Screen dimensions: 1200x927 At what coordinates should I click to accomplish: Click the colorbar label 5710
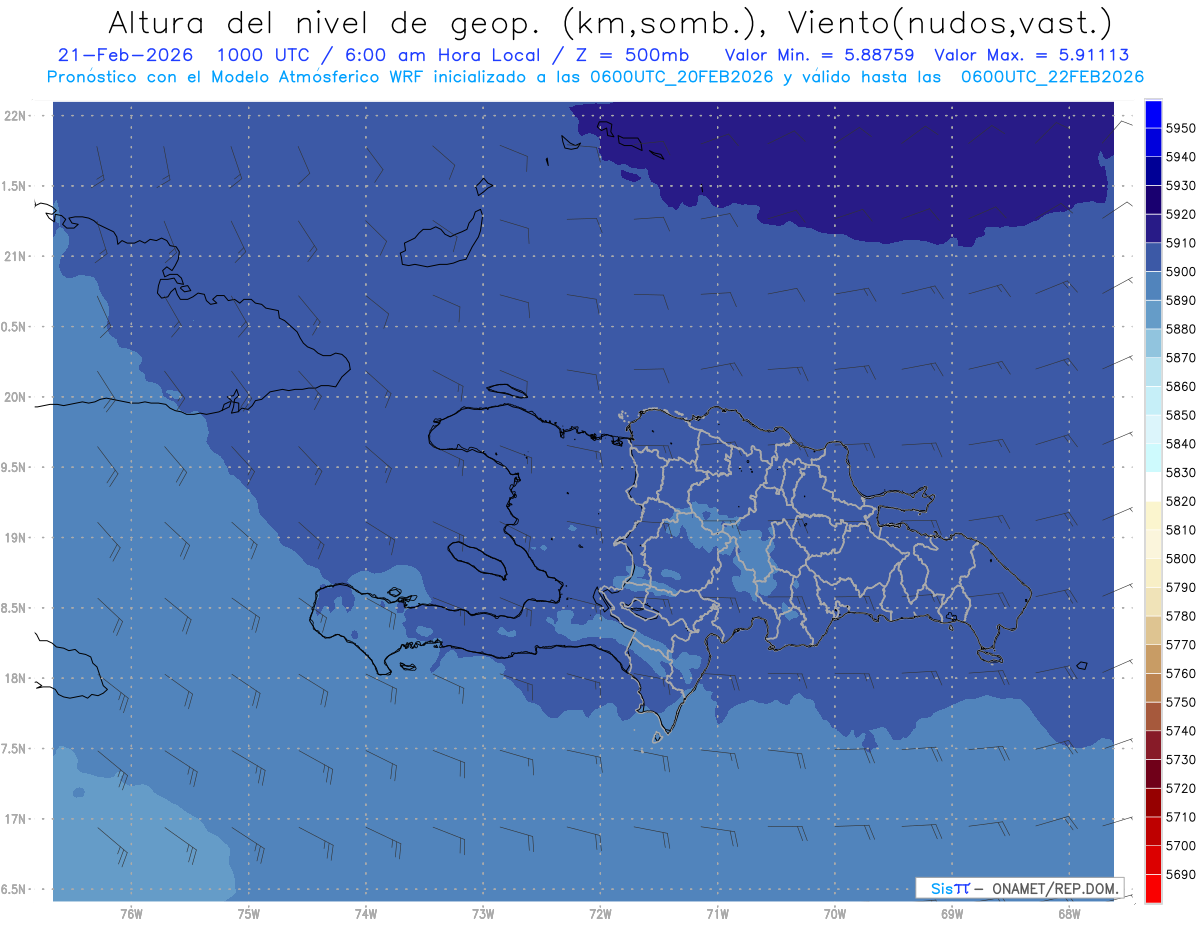point(1180,817)
